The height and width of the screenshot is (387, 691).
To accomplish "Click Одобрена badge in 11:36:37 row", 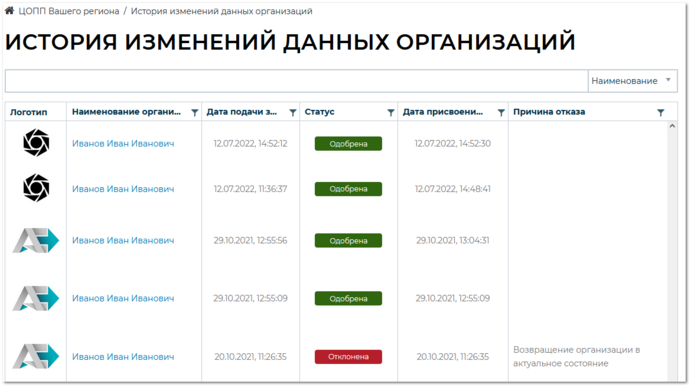I will pos(348,189).
